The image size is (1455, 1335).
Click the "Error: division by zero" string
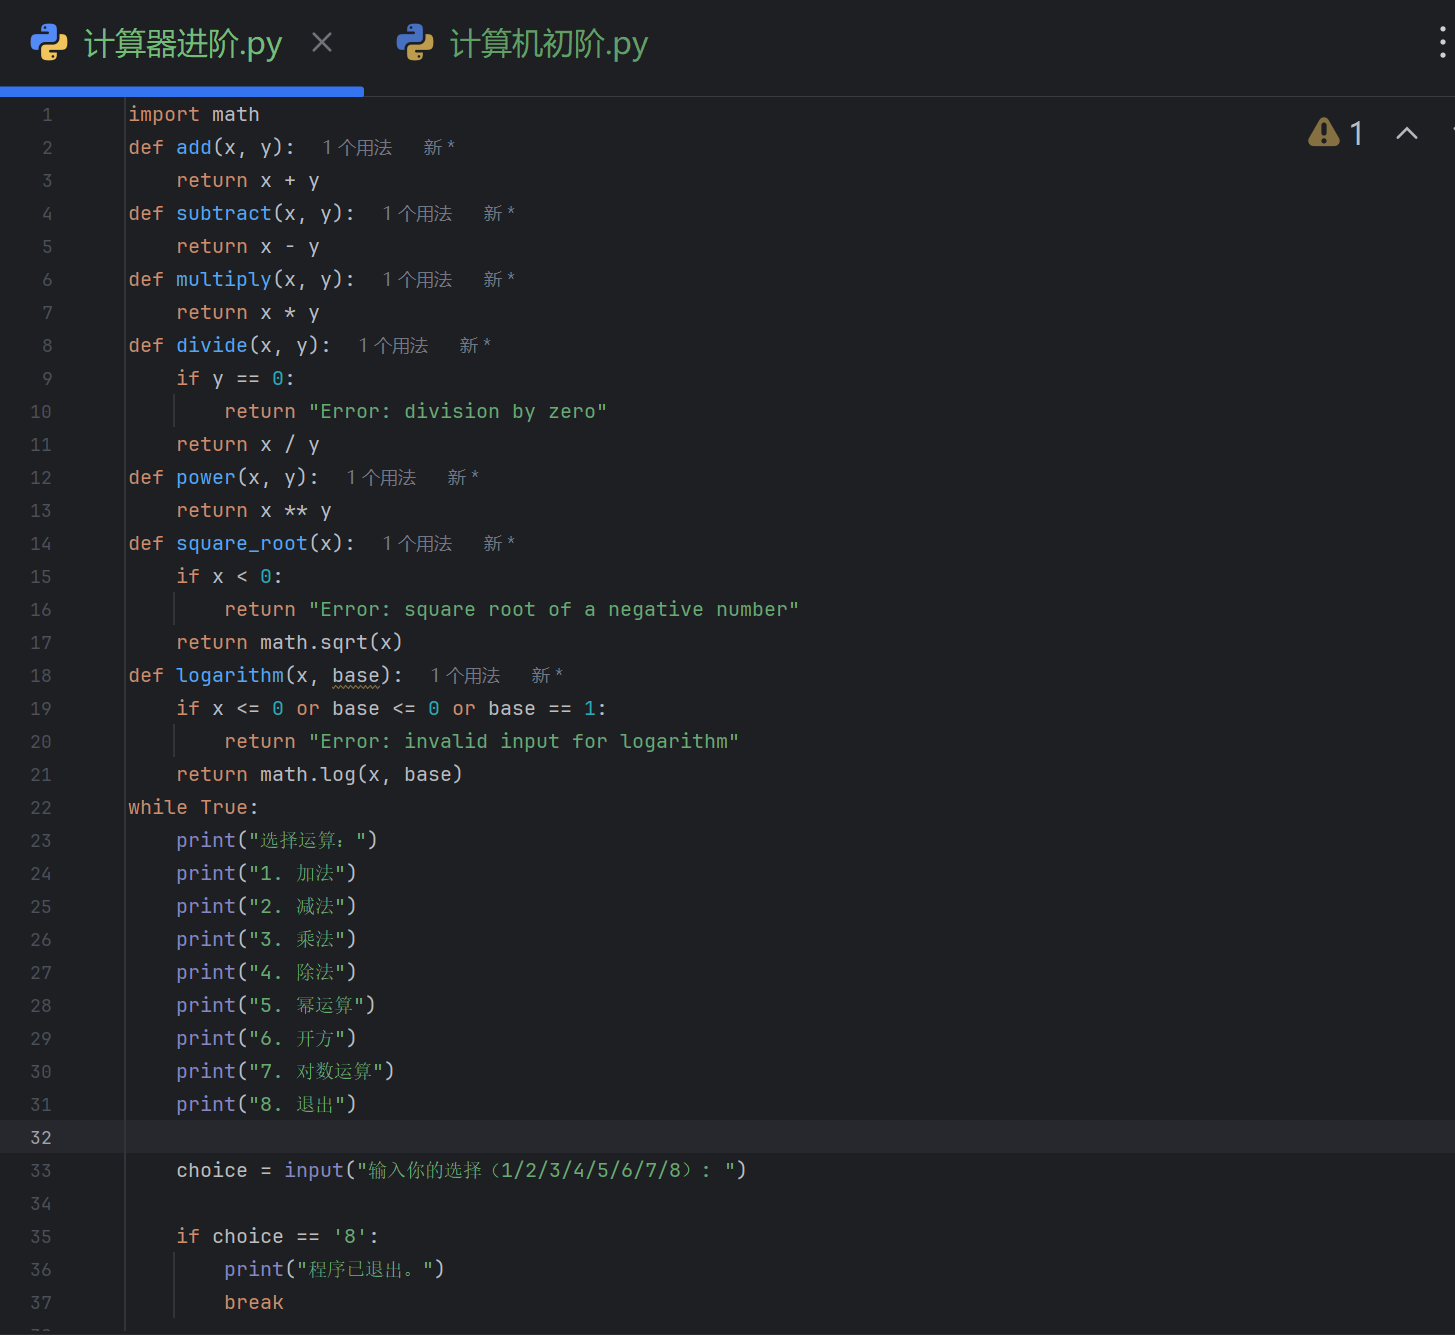point(458,412)
